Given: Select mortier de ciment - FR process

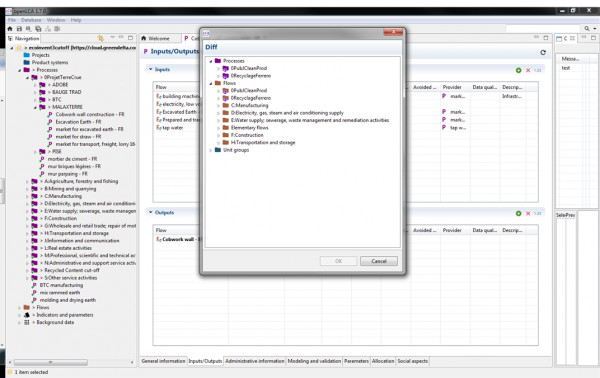Looking at the screenshot, I should [x=72, y=159].
